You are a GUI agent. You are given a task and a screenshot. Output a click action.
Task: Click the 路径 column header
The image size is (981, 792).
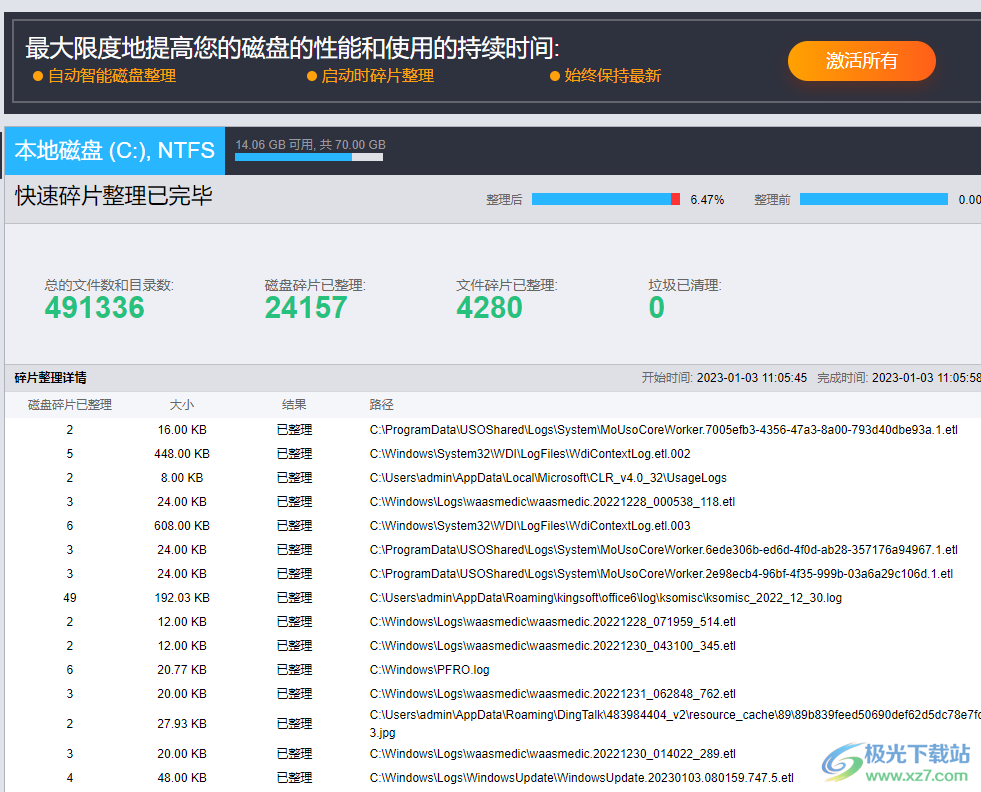pos(382,405)
